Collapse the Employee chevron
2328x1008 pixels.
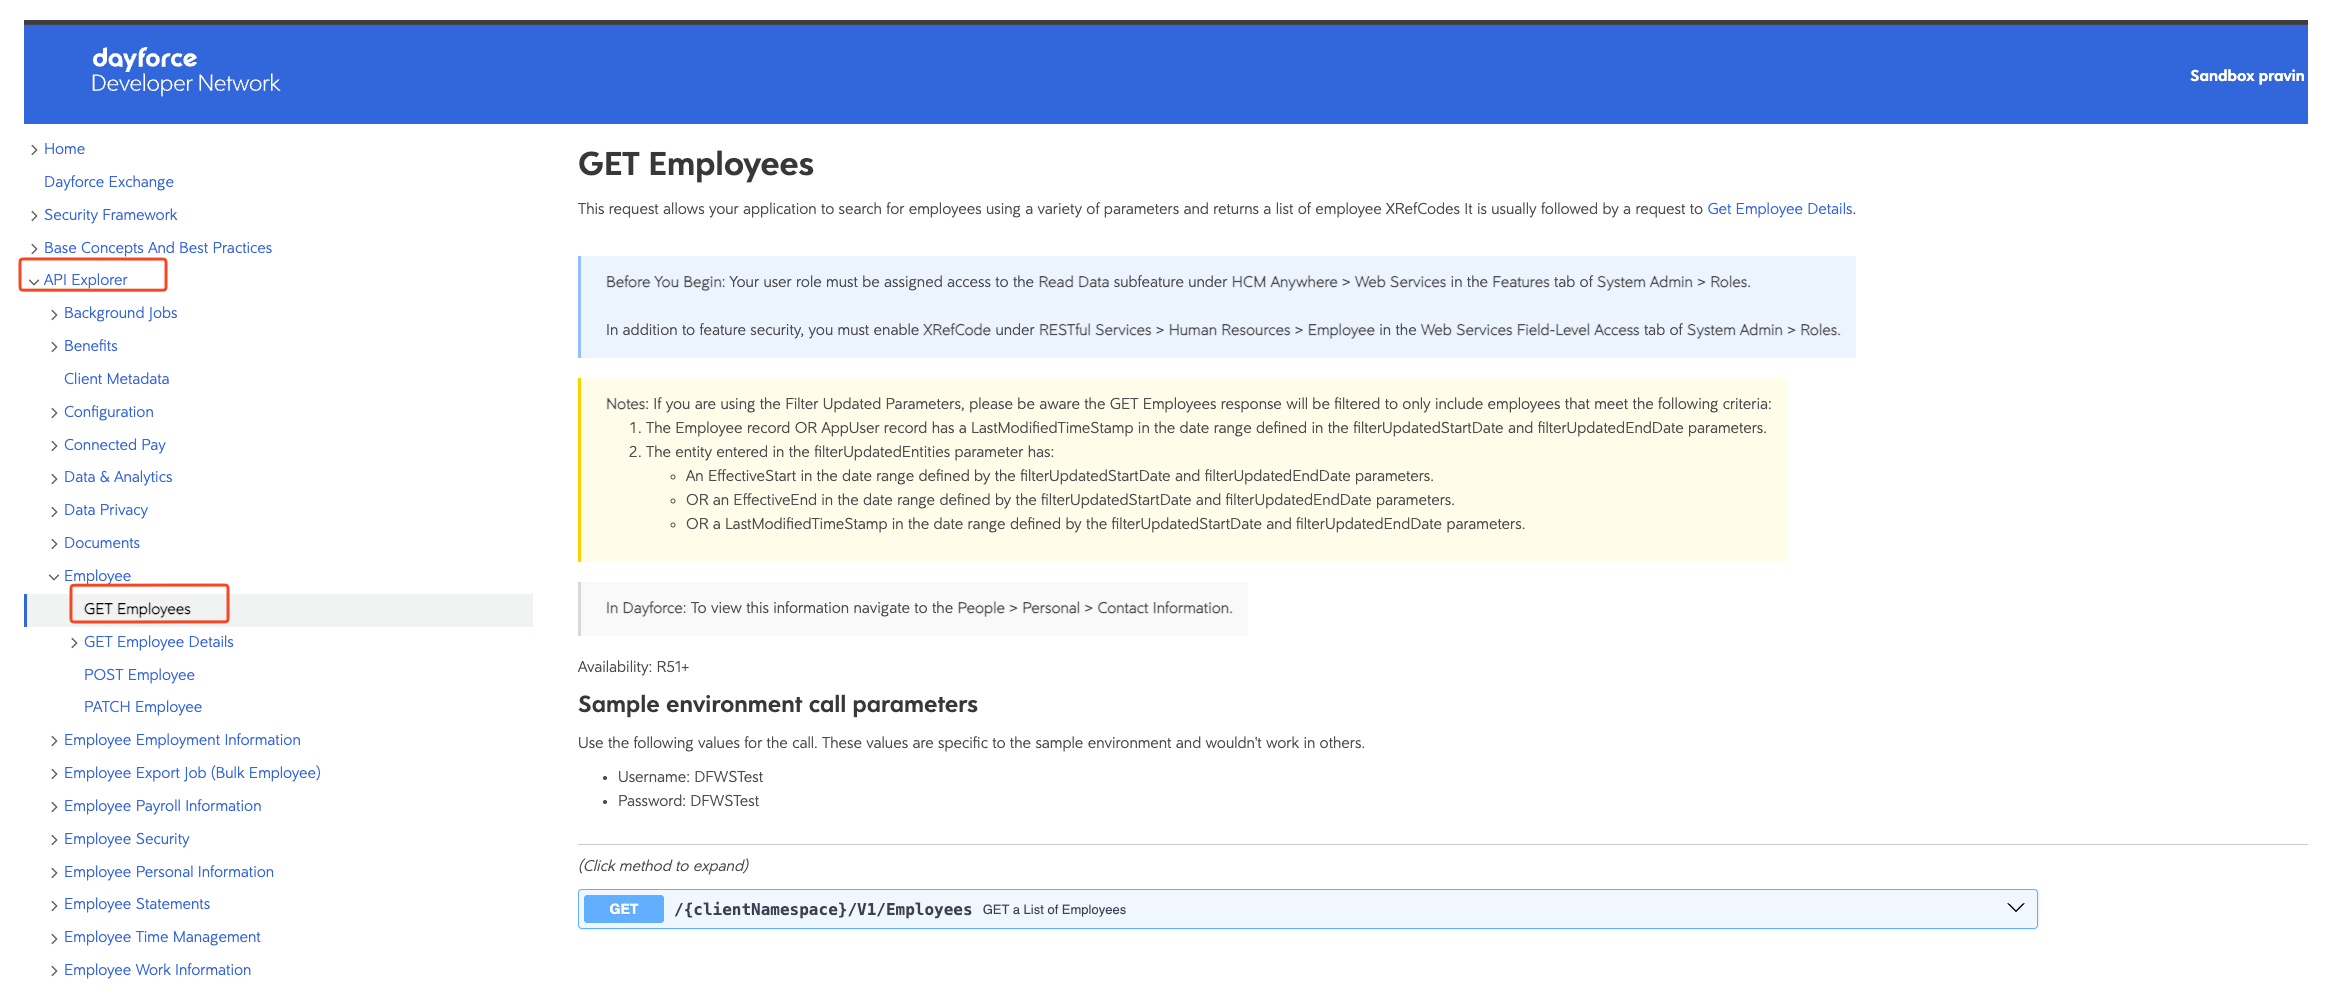point(54,577)
